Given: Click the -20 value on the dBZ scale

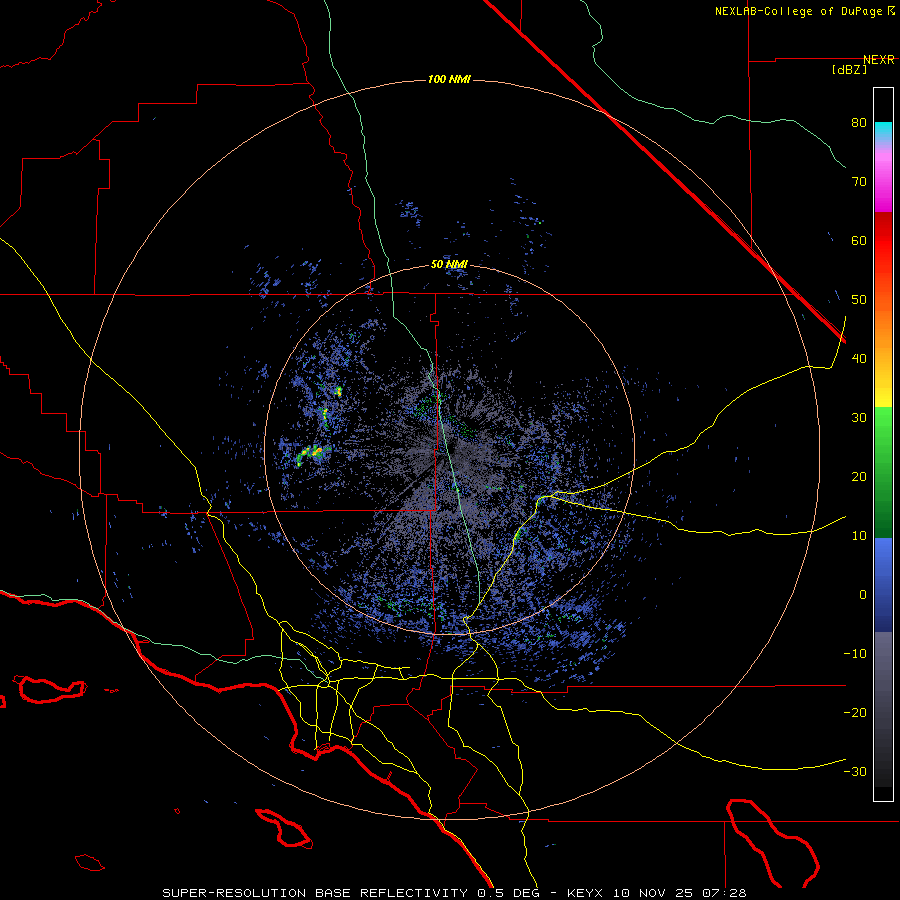Looking at the screenshot, I should 855,713.
